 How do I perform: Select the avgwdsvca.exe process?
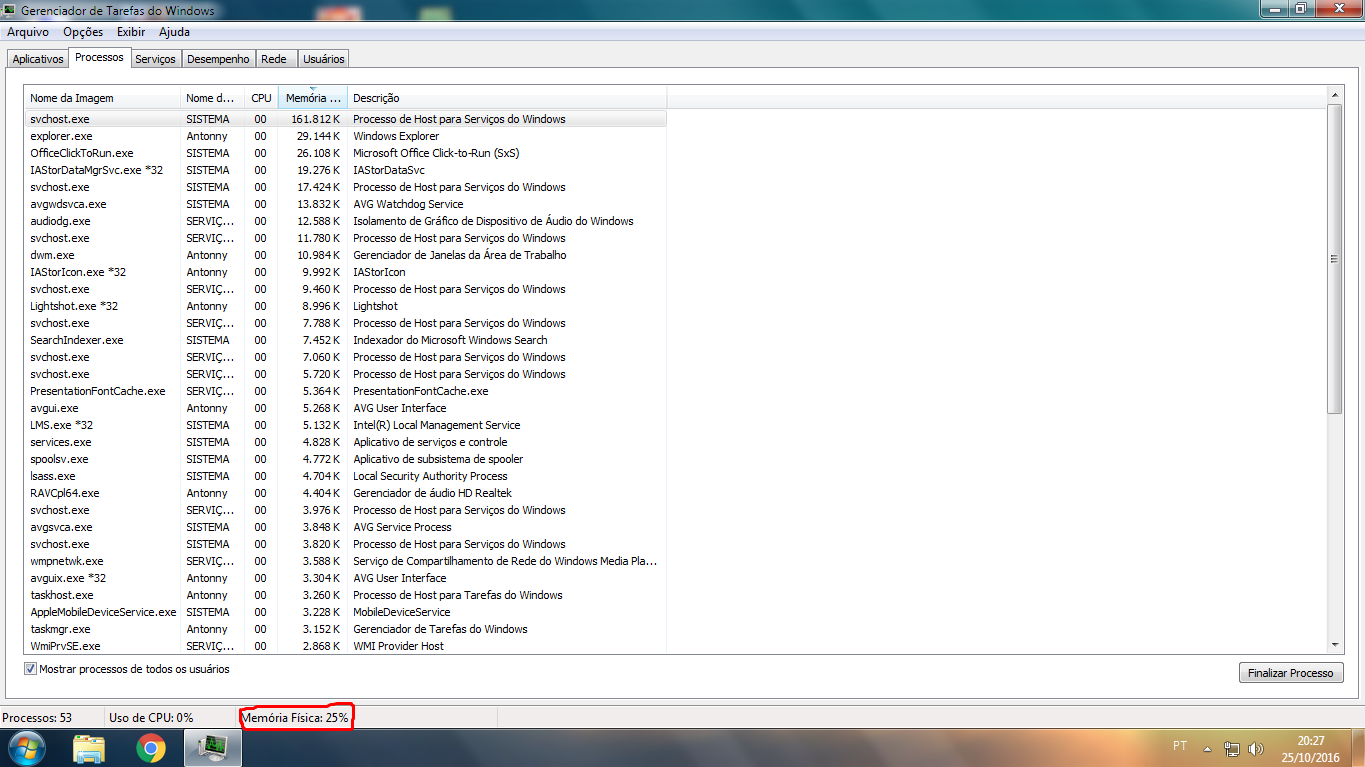345,204
